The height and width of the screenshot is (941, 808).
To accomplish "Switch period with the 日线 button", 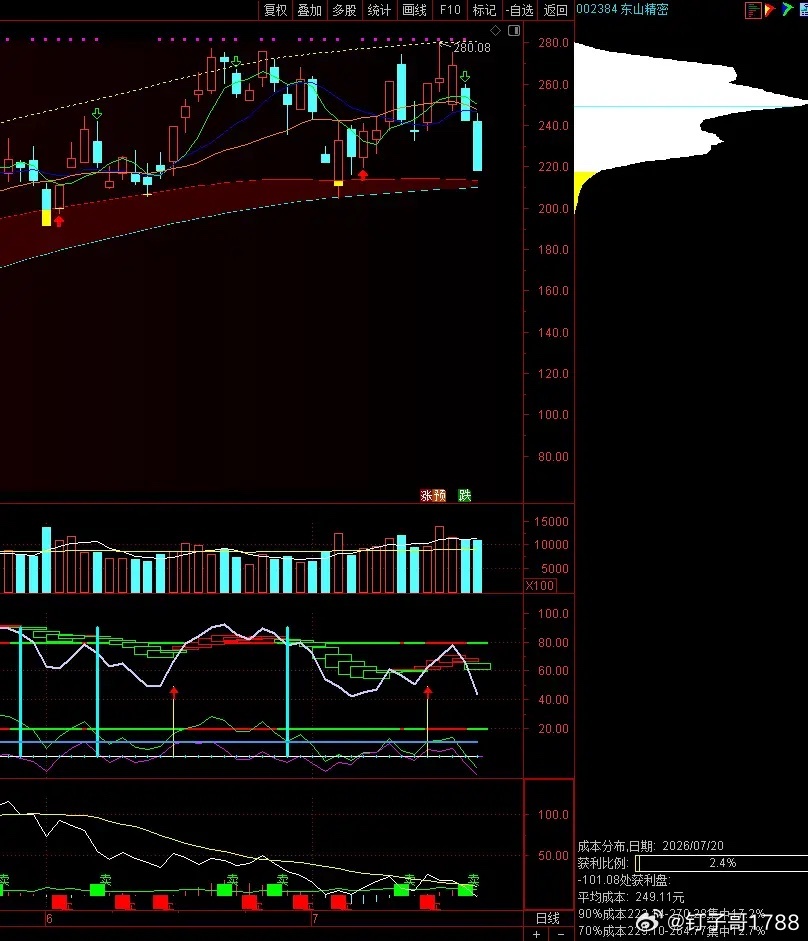I will click(x=547, y=918).
